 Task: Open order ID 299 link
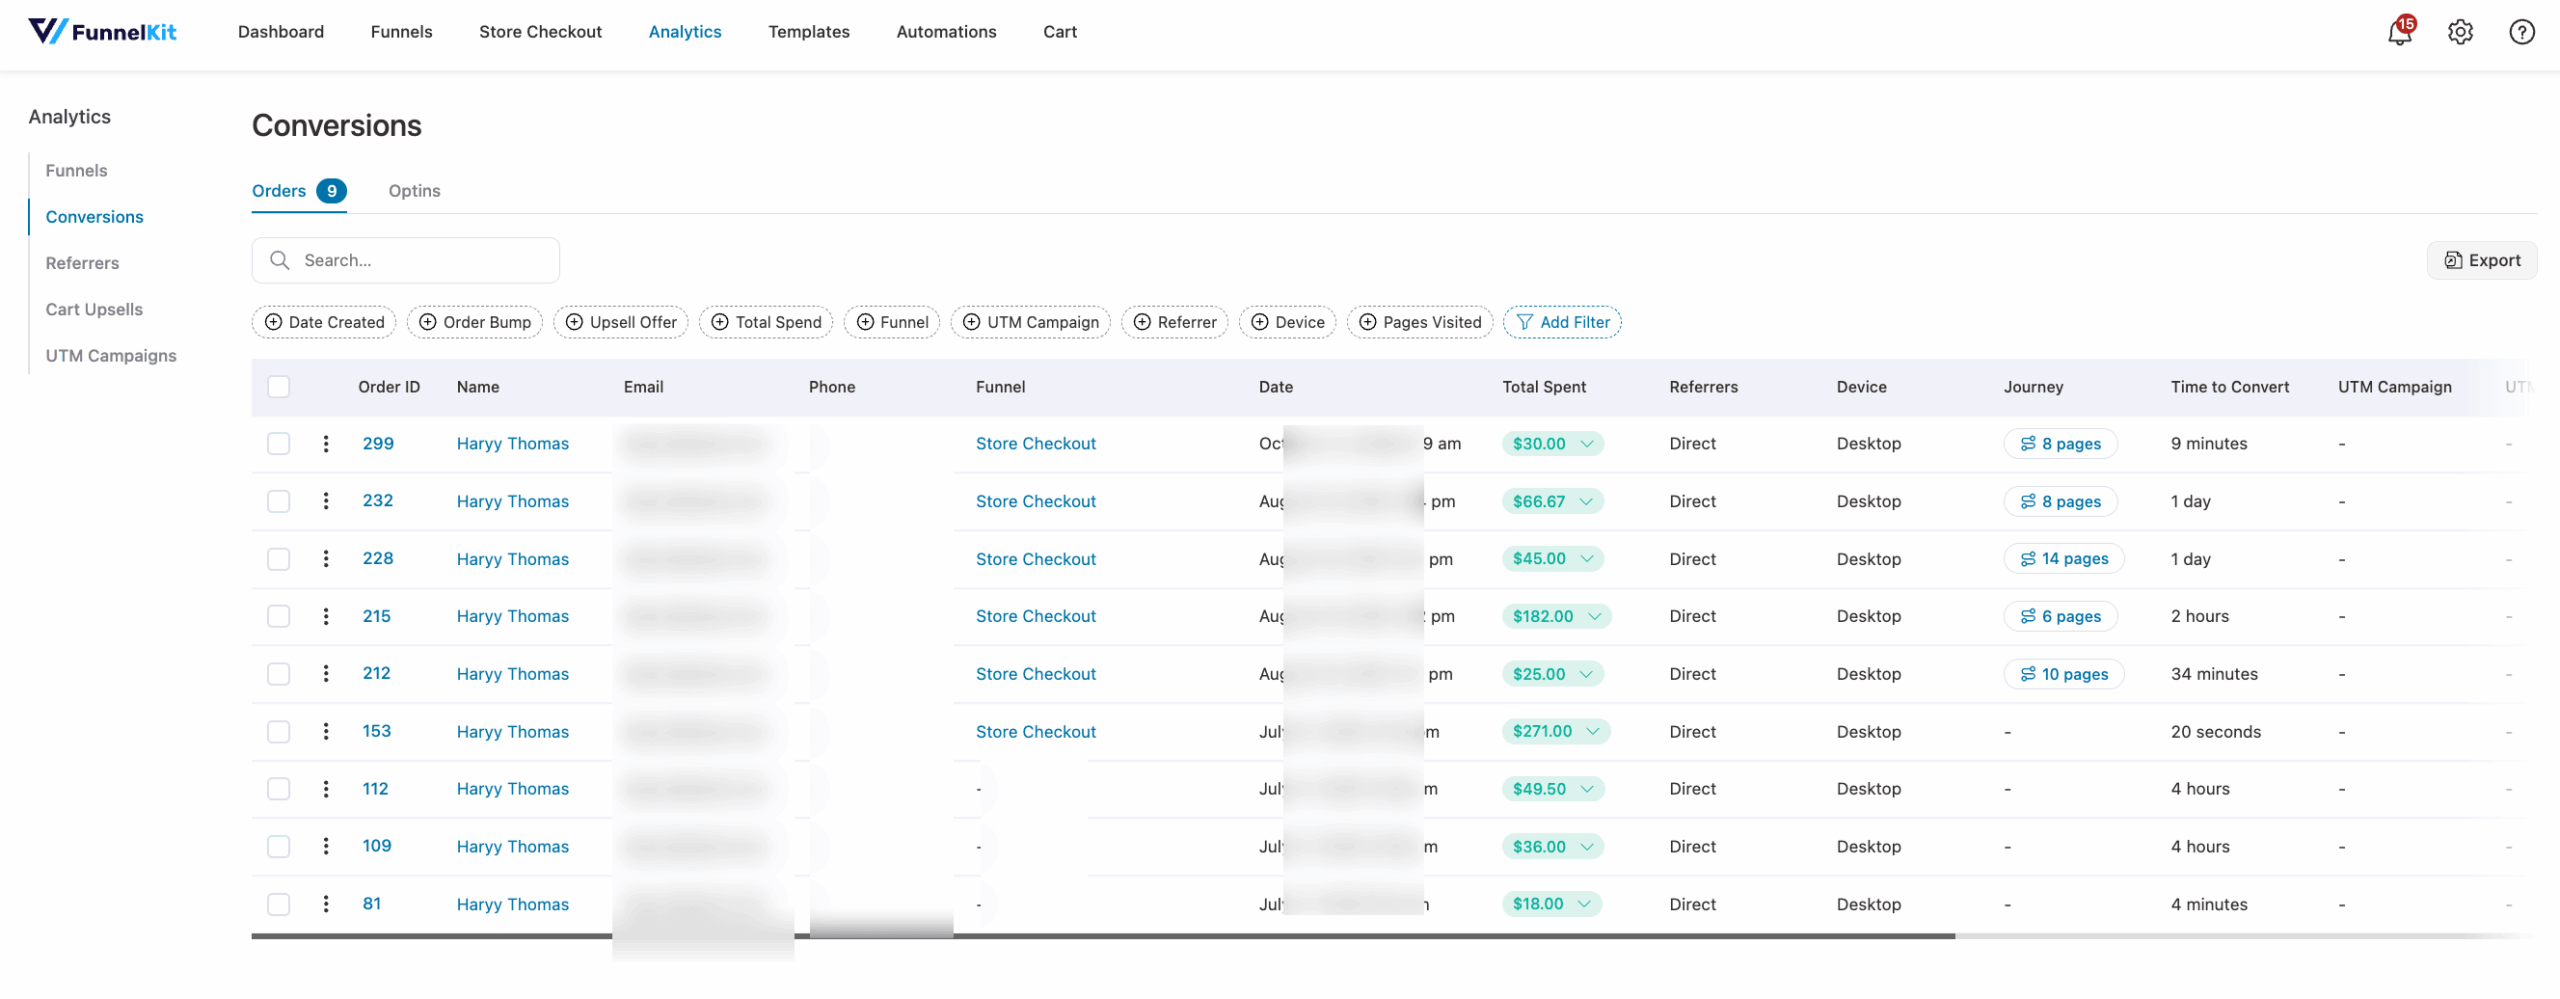378,443
